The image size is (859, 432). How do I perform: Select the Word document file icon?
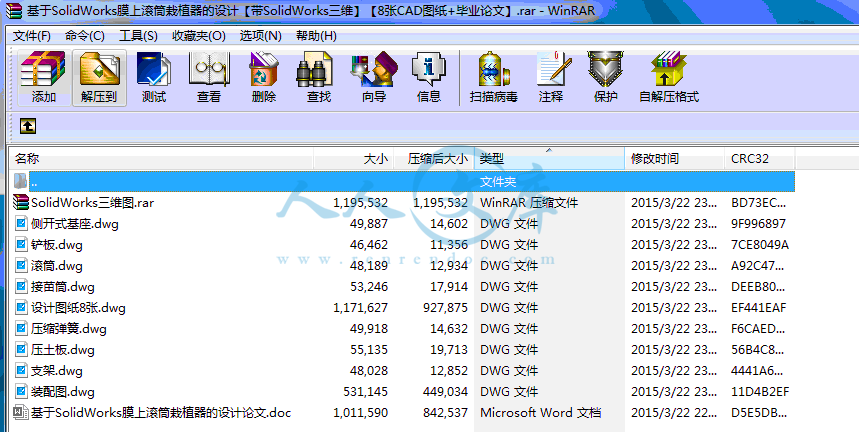[x=21, y=412]
